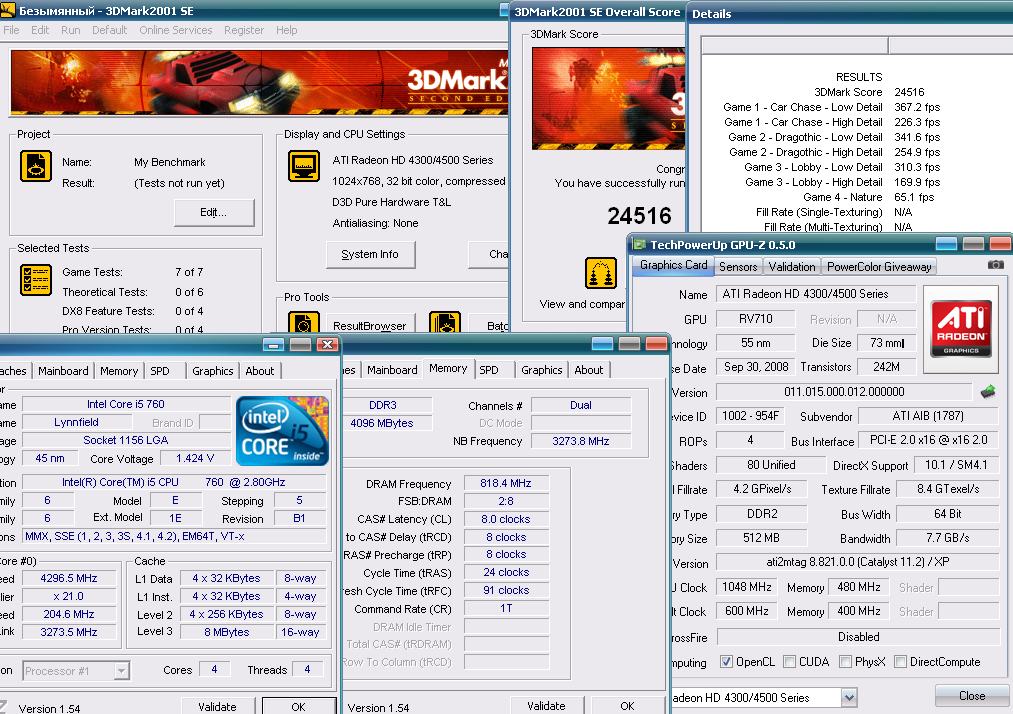Open the Default menu in 3DMark
The image size is (1013, 714).
coord(109,30)
